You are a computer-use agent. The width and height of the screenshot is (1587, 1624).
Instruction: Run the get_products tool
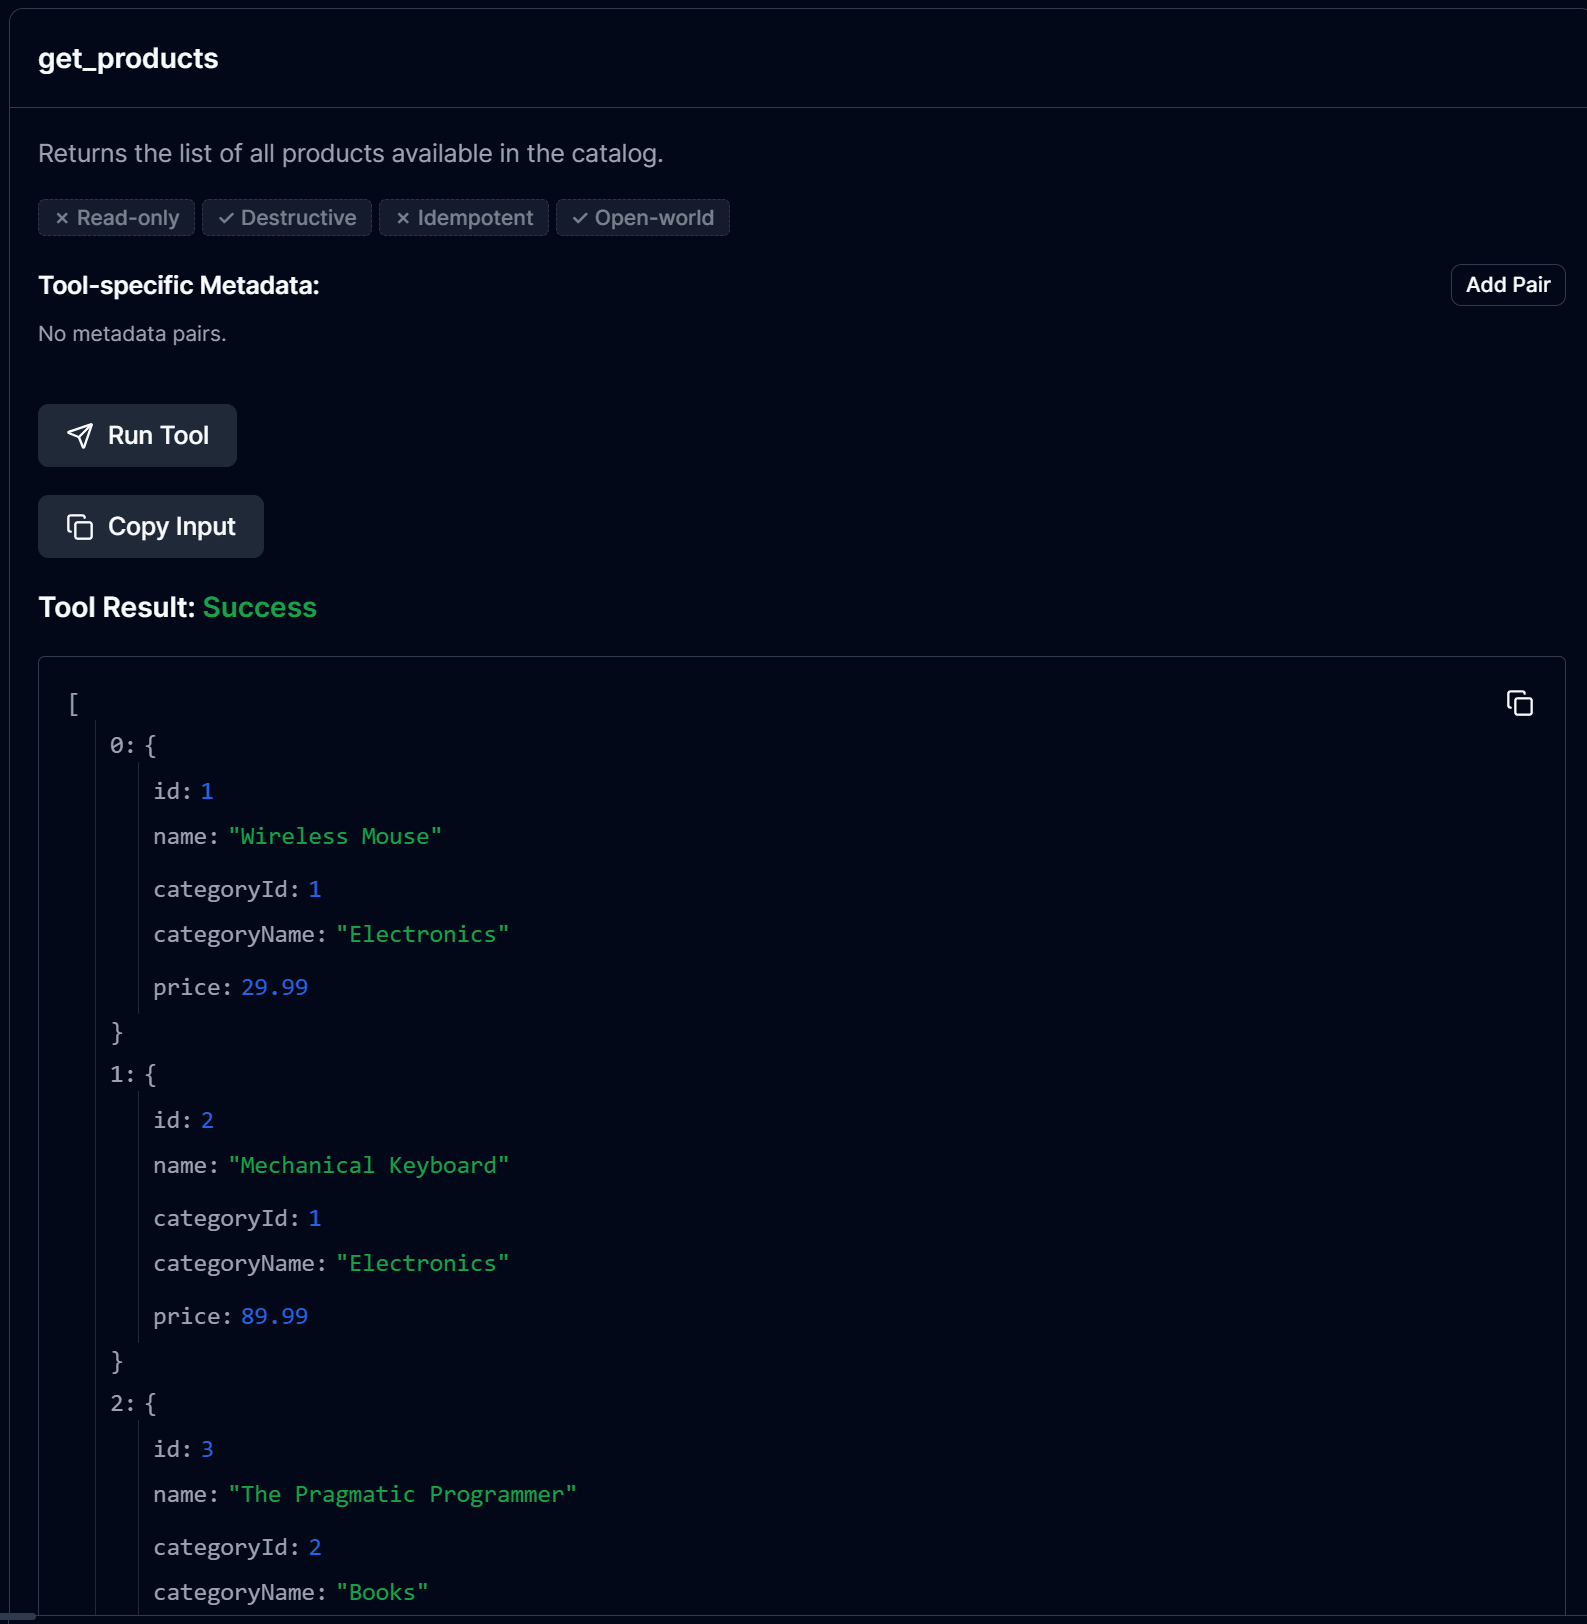pyautogui.click(x=137, y=435)
